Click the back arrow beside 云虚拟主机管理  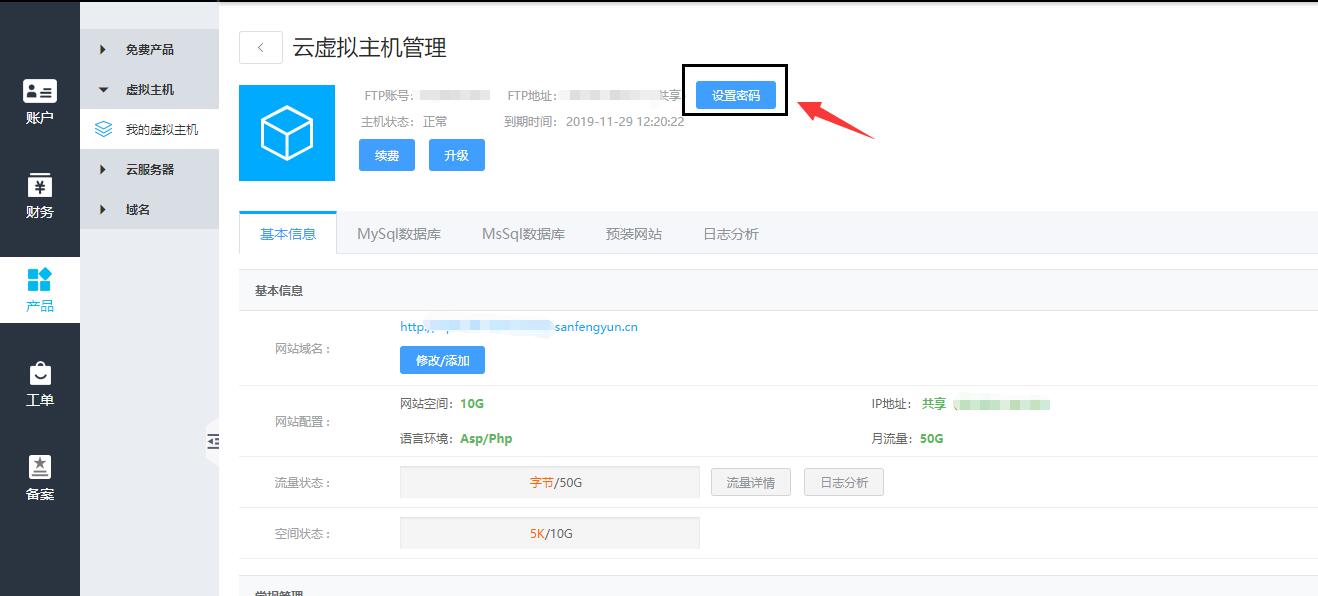click(261, 48)
